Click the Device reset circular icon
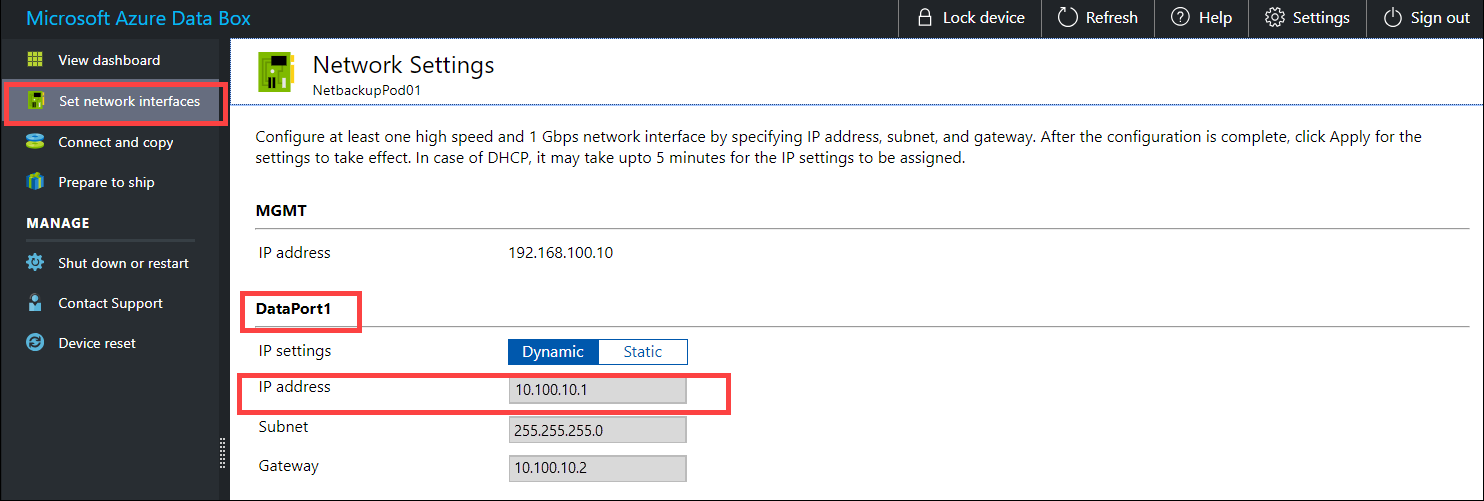 coord(35,343)
